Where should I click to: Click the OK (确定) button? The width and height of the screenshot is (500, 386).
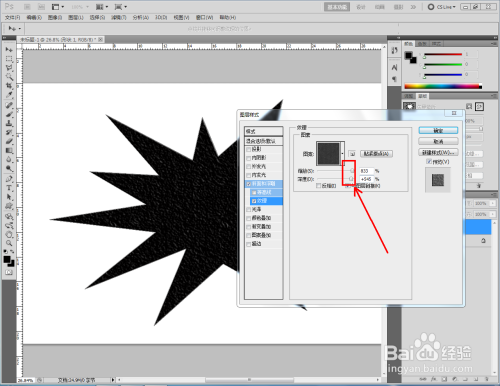point(438,130)
